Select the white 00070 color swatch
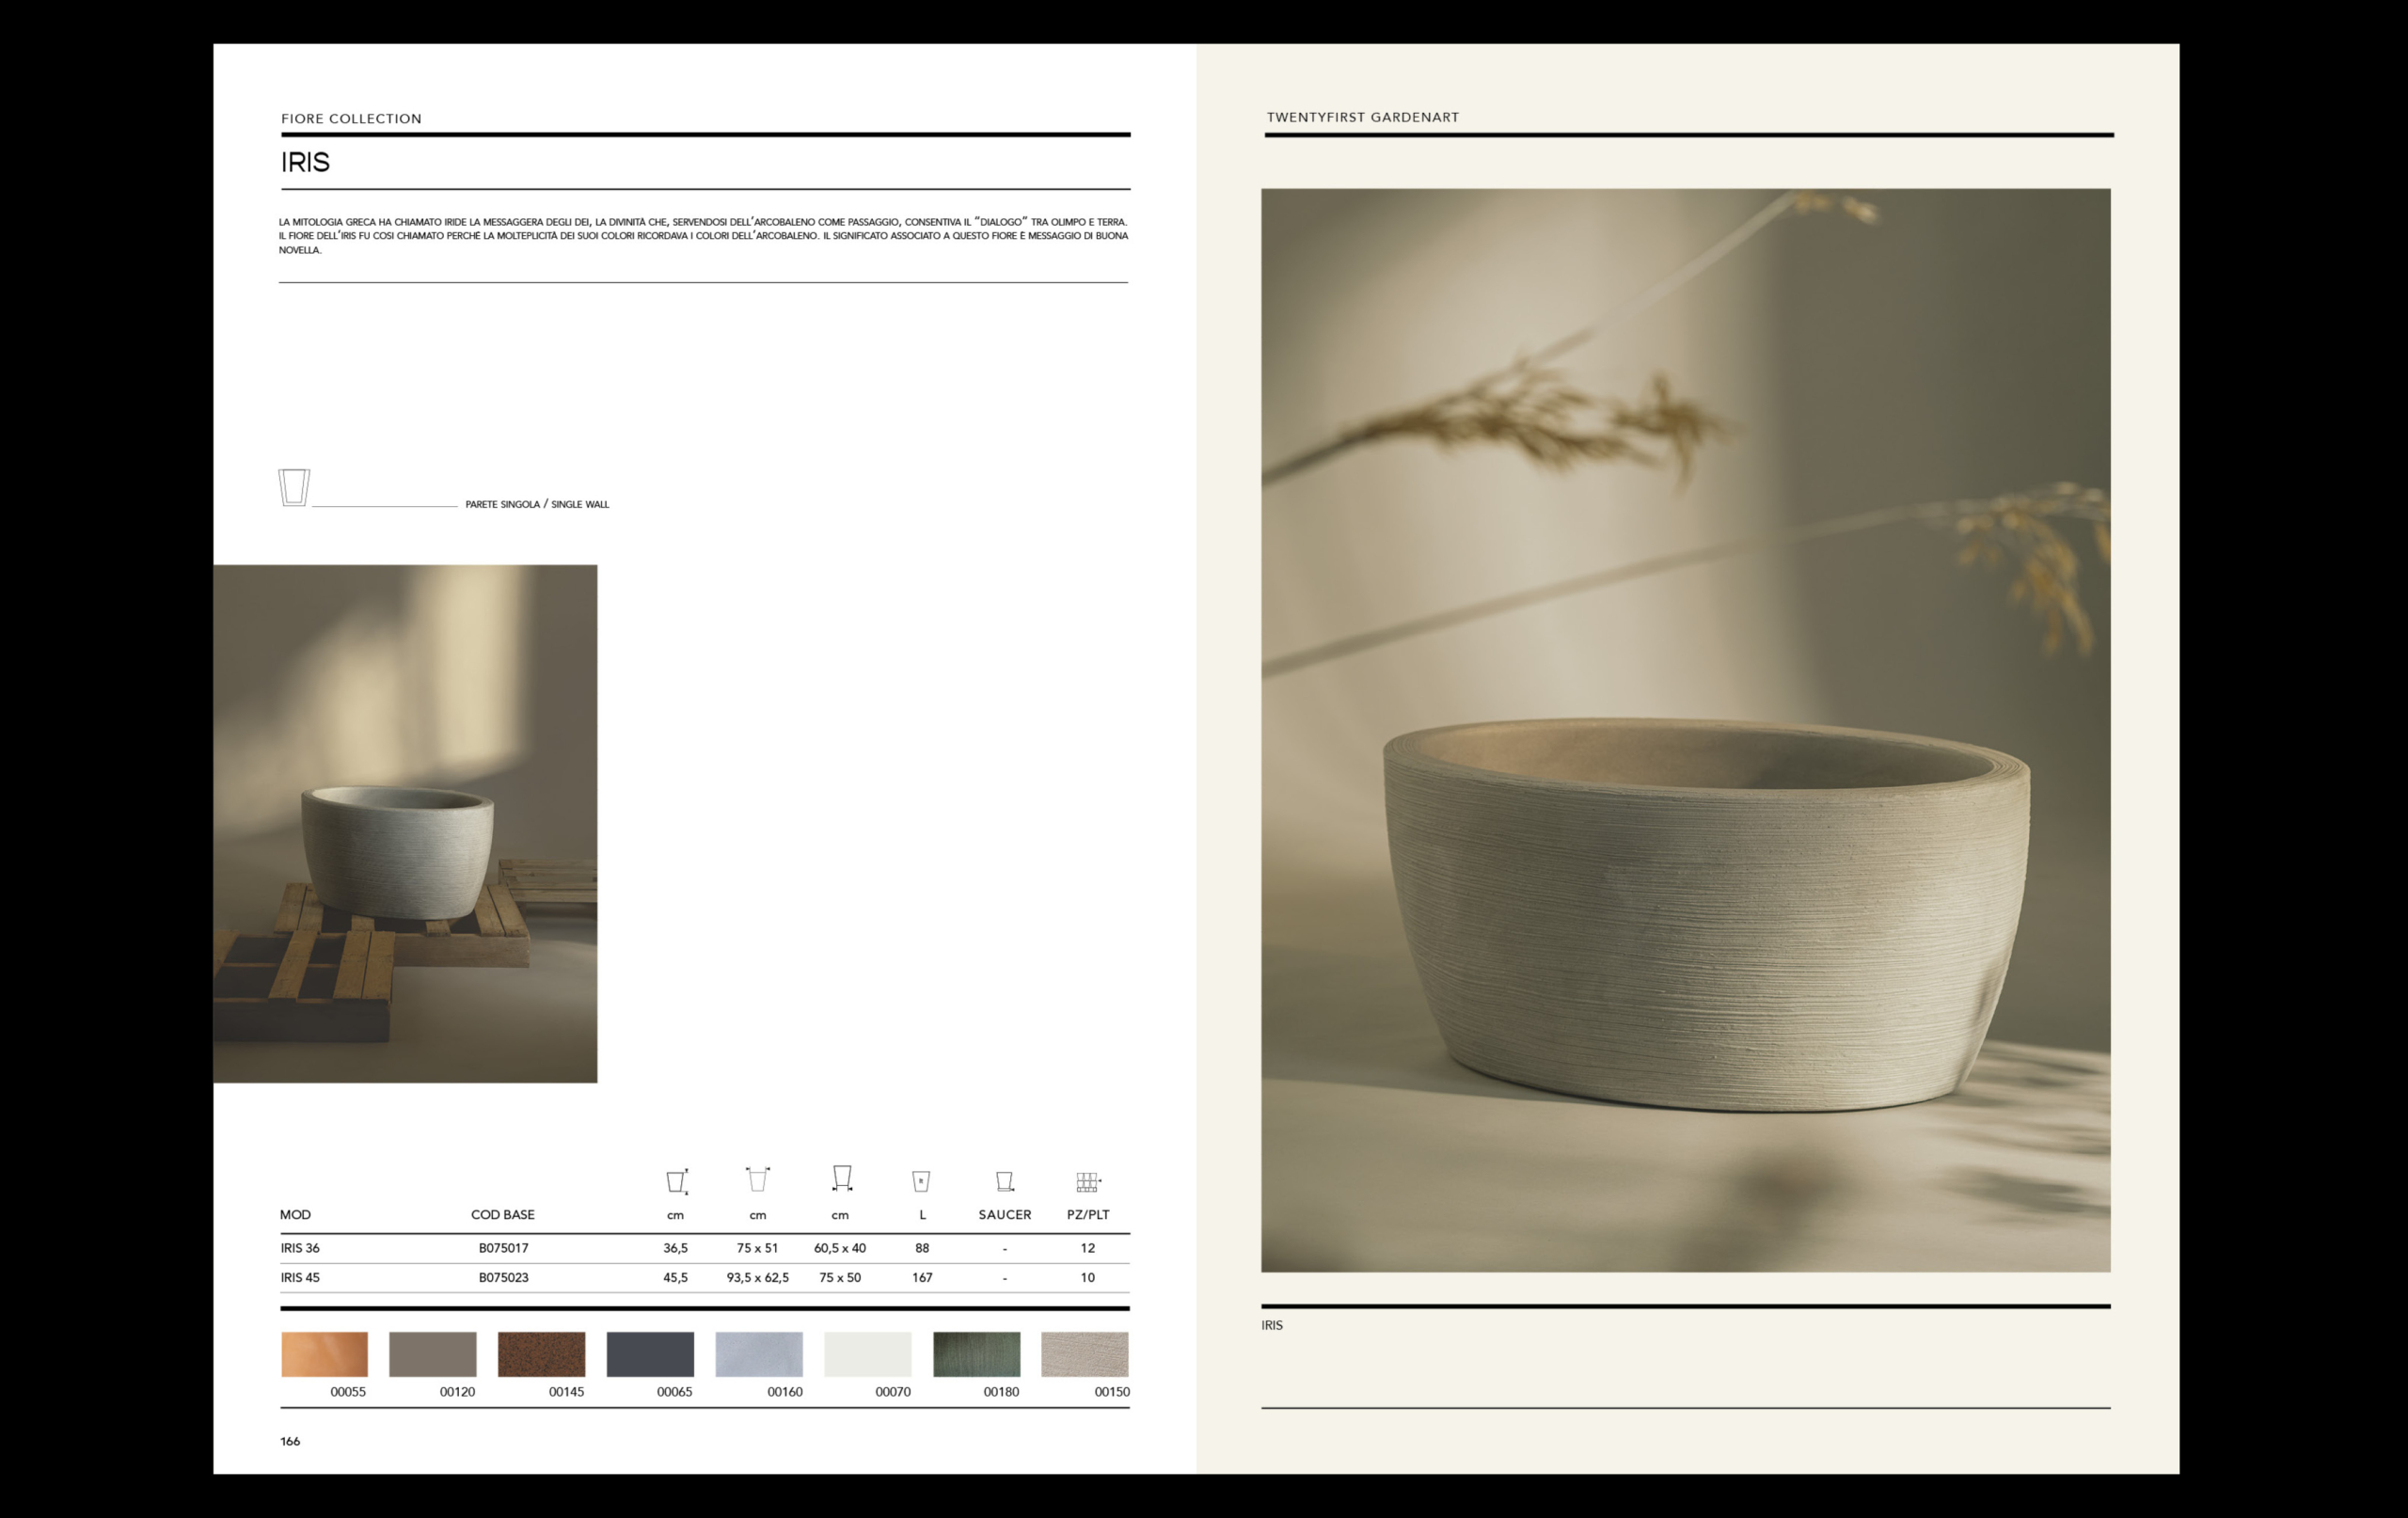The image size is (2408, 1518). tap(867, 1354)
